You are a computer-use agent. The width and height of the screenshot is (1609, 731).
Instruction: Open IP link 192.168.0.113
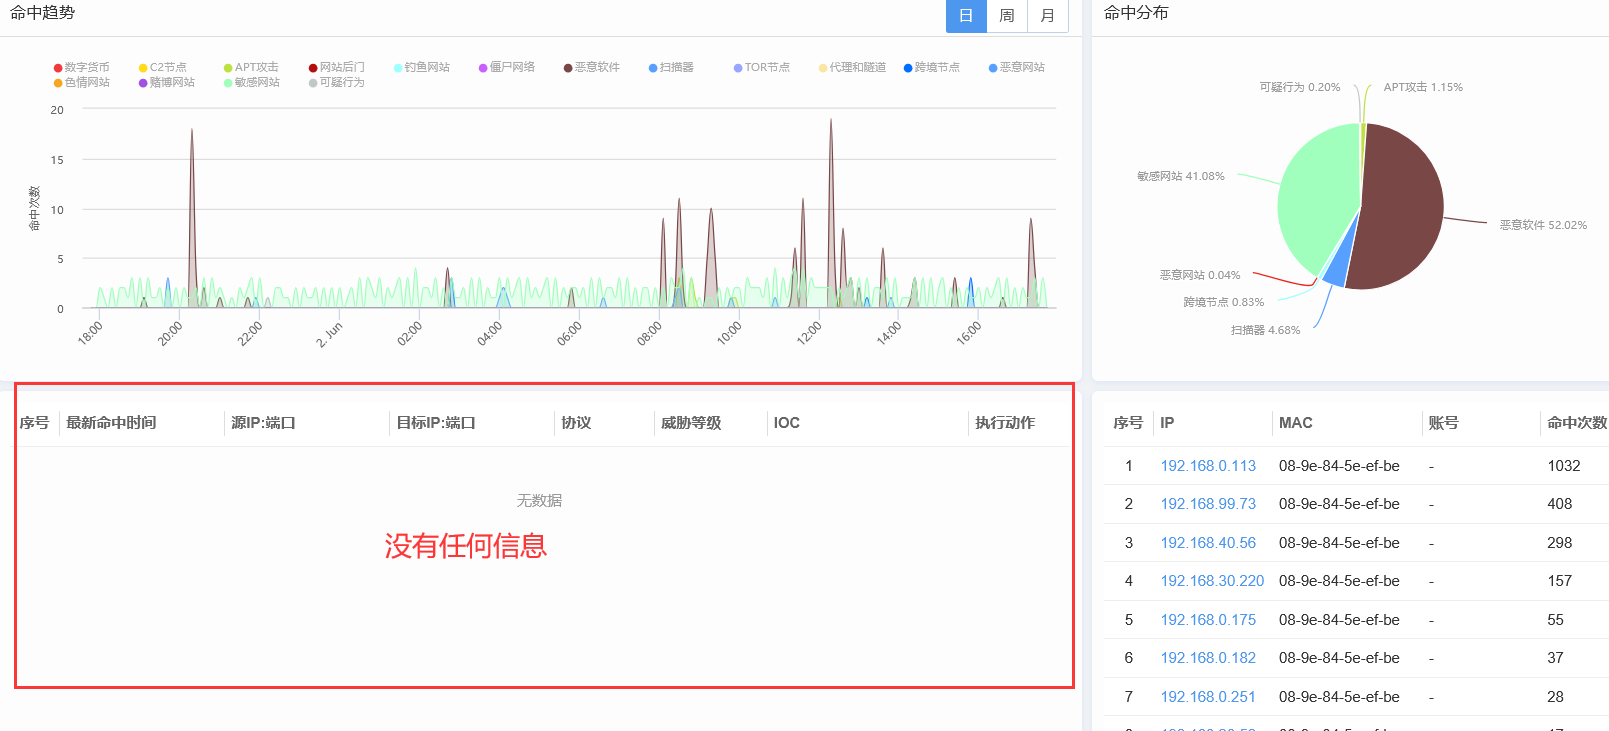(x=1208, y=466)
